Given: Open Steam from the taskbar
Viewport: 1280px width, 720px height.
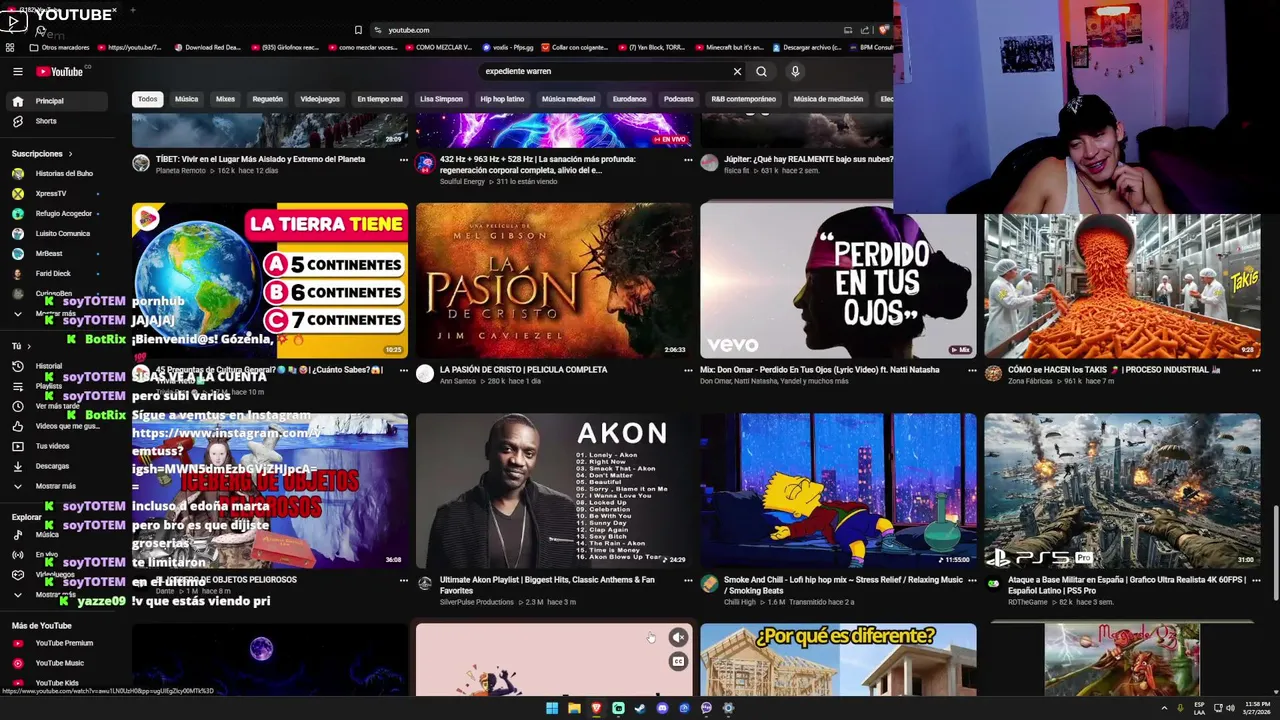Looking at the screenshot, I should (x=640, y=708).
